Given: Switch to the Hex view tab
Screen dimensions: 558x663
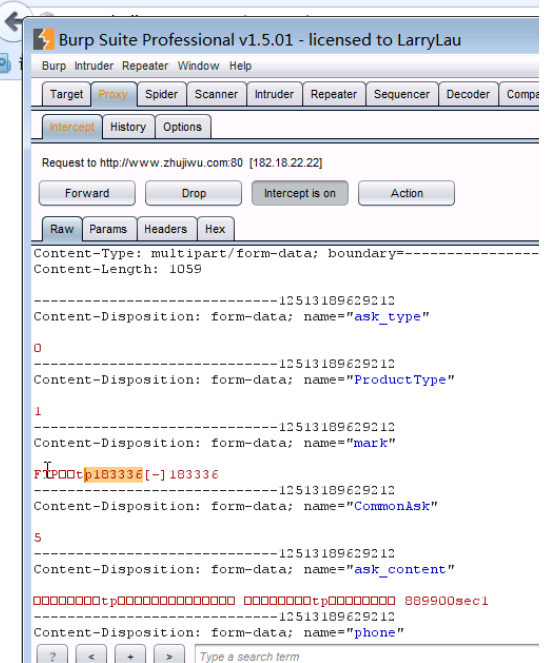Looking at the screenshot, I should pyautogui.click(x=215, y=229).
